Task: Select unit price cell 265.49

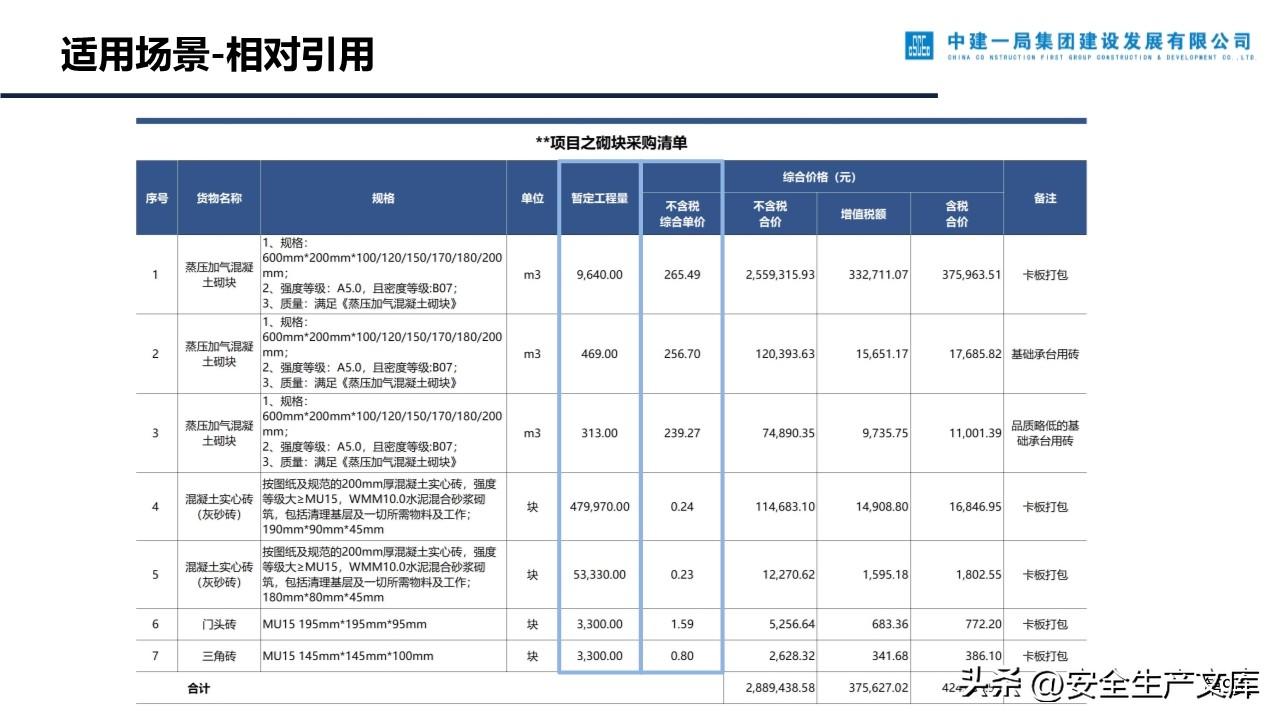Action: tap(681, 274)
